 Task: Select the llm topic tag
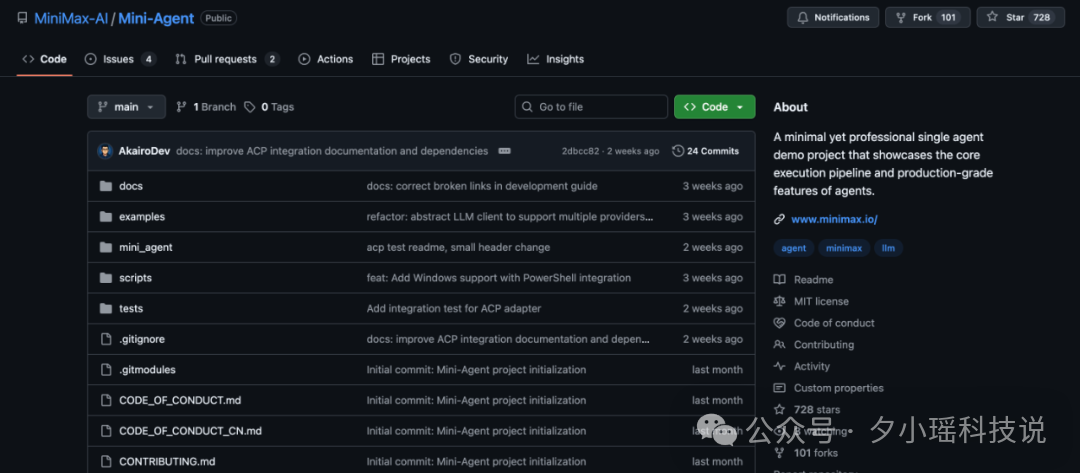point(889,248)
